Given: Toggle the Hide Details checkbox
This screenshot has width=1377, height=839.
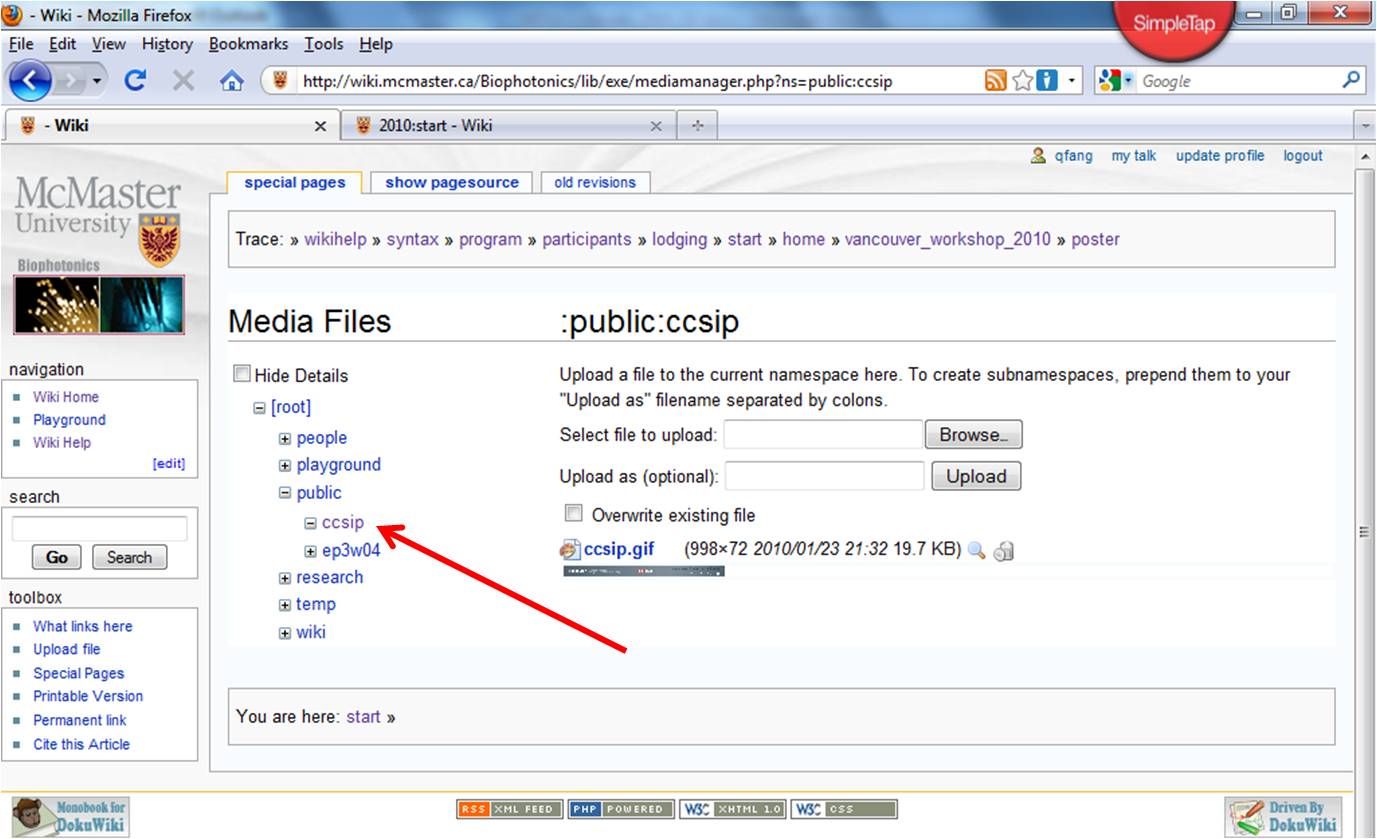Looking at the screenshot, I should [242, 374].
